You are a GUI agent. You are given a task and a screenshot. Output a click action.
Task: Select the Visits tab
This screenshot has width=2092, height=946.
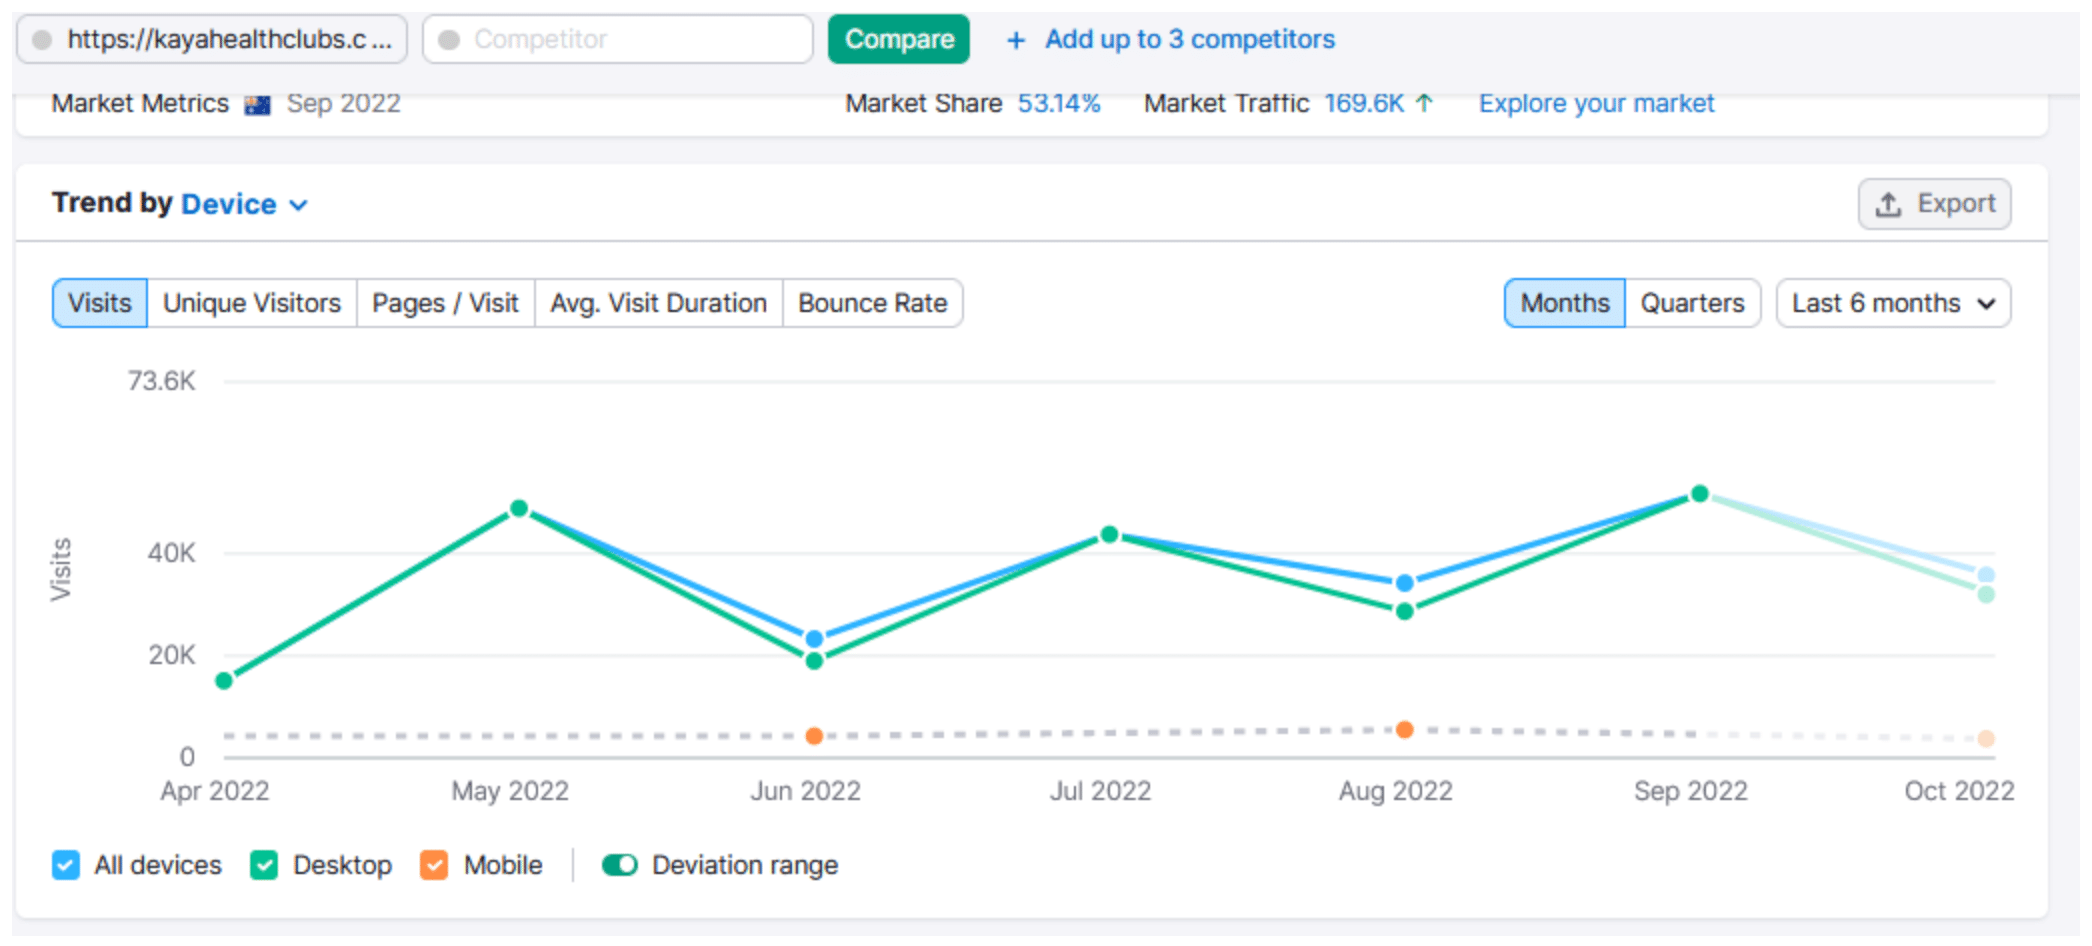coord(100,303)
